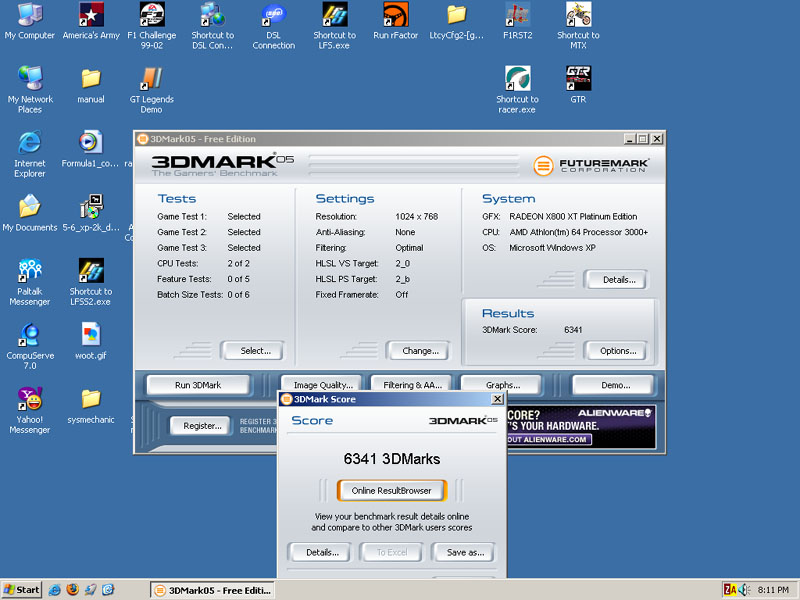Select the CompuServe 7.0 icon

(x=30, y=346)
